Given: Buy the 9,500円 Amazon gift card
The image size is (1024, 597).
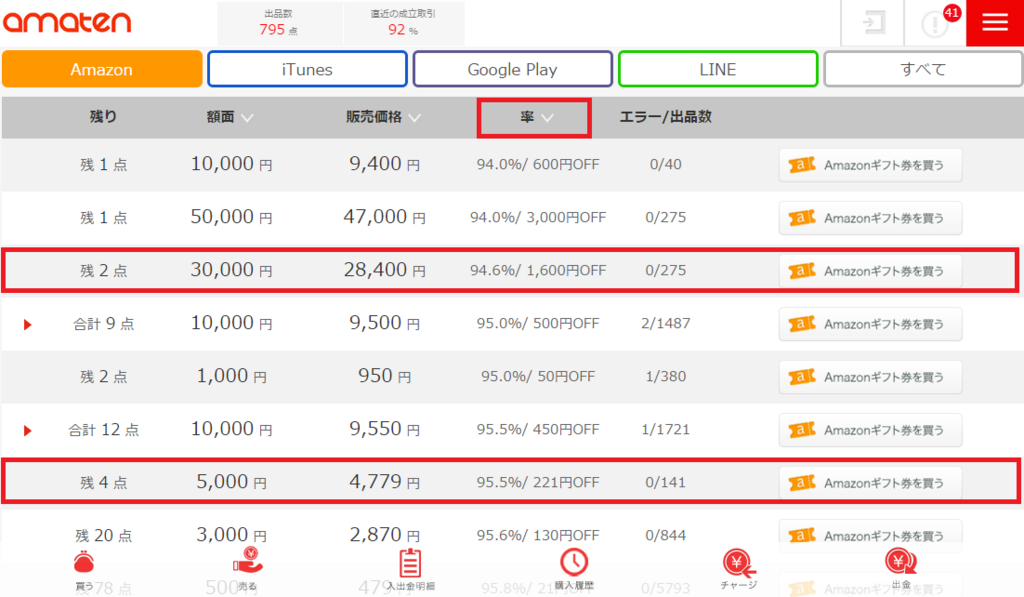Looking at the screenshot, I should click(x=870, y=324).
